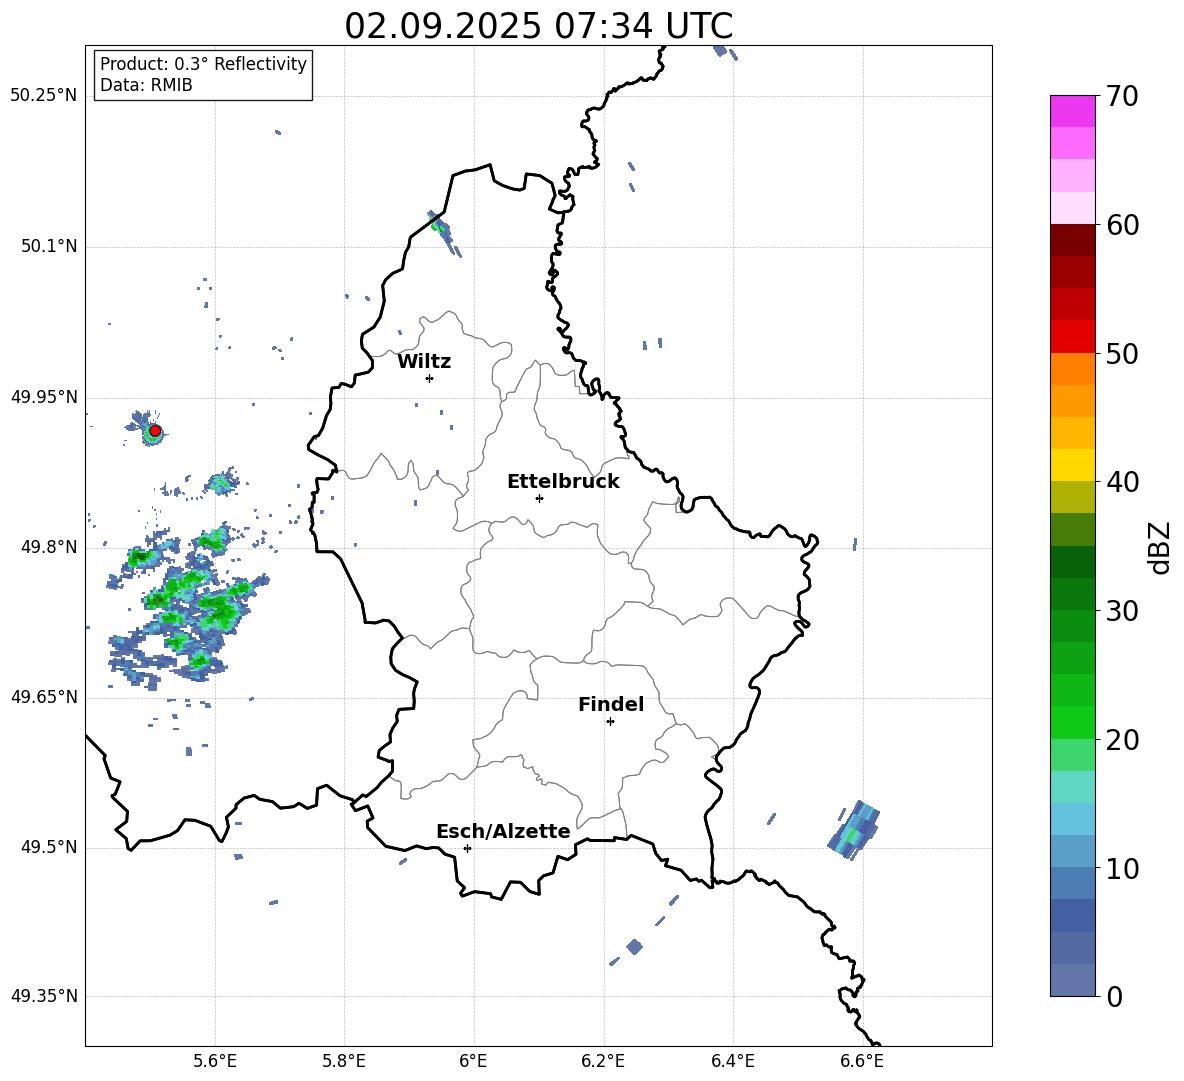The image size is (1184, 1081).
Task: Click the 60 label on the colorbar
Action: [x=1122, y=225]
